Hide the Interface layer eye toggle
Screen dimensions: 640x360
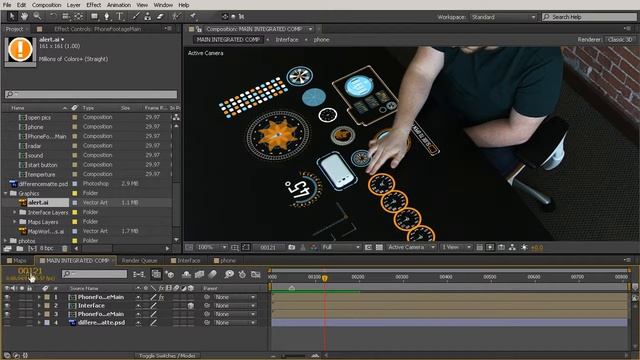point(7,306)
